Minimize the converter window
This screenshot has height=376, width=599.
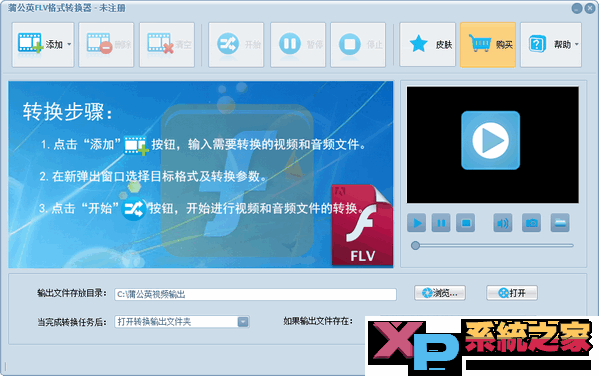tap(577, 8)
